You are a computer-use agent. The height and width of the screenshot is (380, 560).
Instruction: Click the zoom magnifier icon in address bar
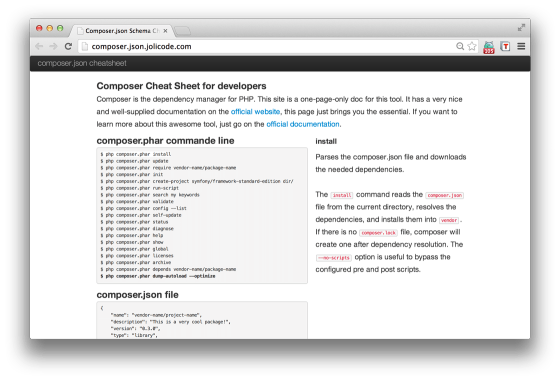pyautogui.click(x=460, y=46)
